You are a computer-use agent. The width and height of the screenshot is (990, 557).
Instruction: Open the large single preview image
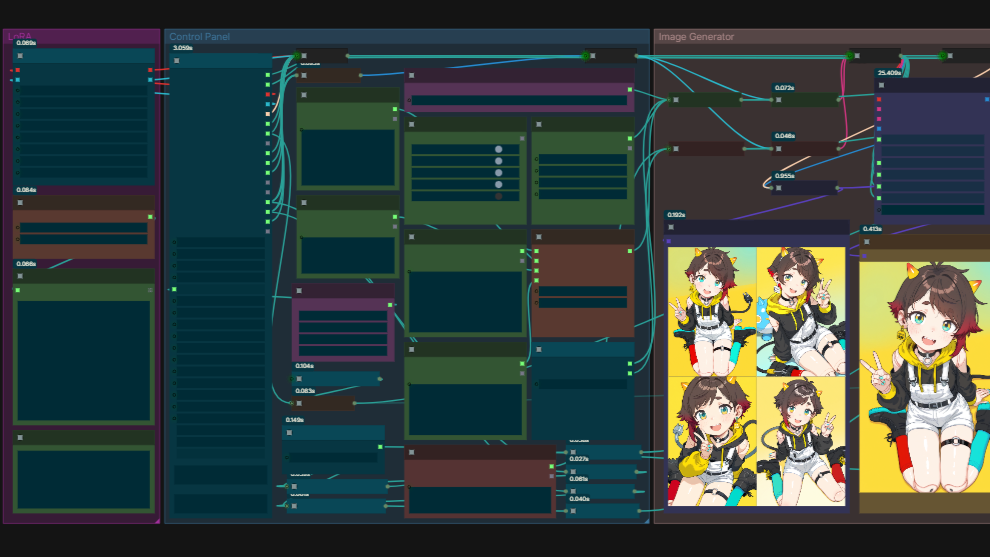tap(924, 378)
